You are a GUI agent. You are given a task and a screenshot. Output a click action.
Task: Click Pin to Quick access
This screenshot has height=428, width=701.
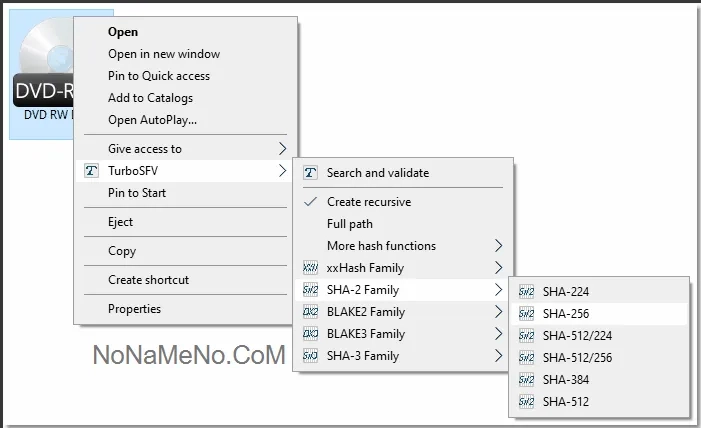tap(159, 76)
